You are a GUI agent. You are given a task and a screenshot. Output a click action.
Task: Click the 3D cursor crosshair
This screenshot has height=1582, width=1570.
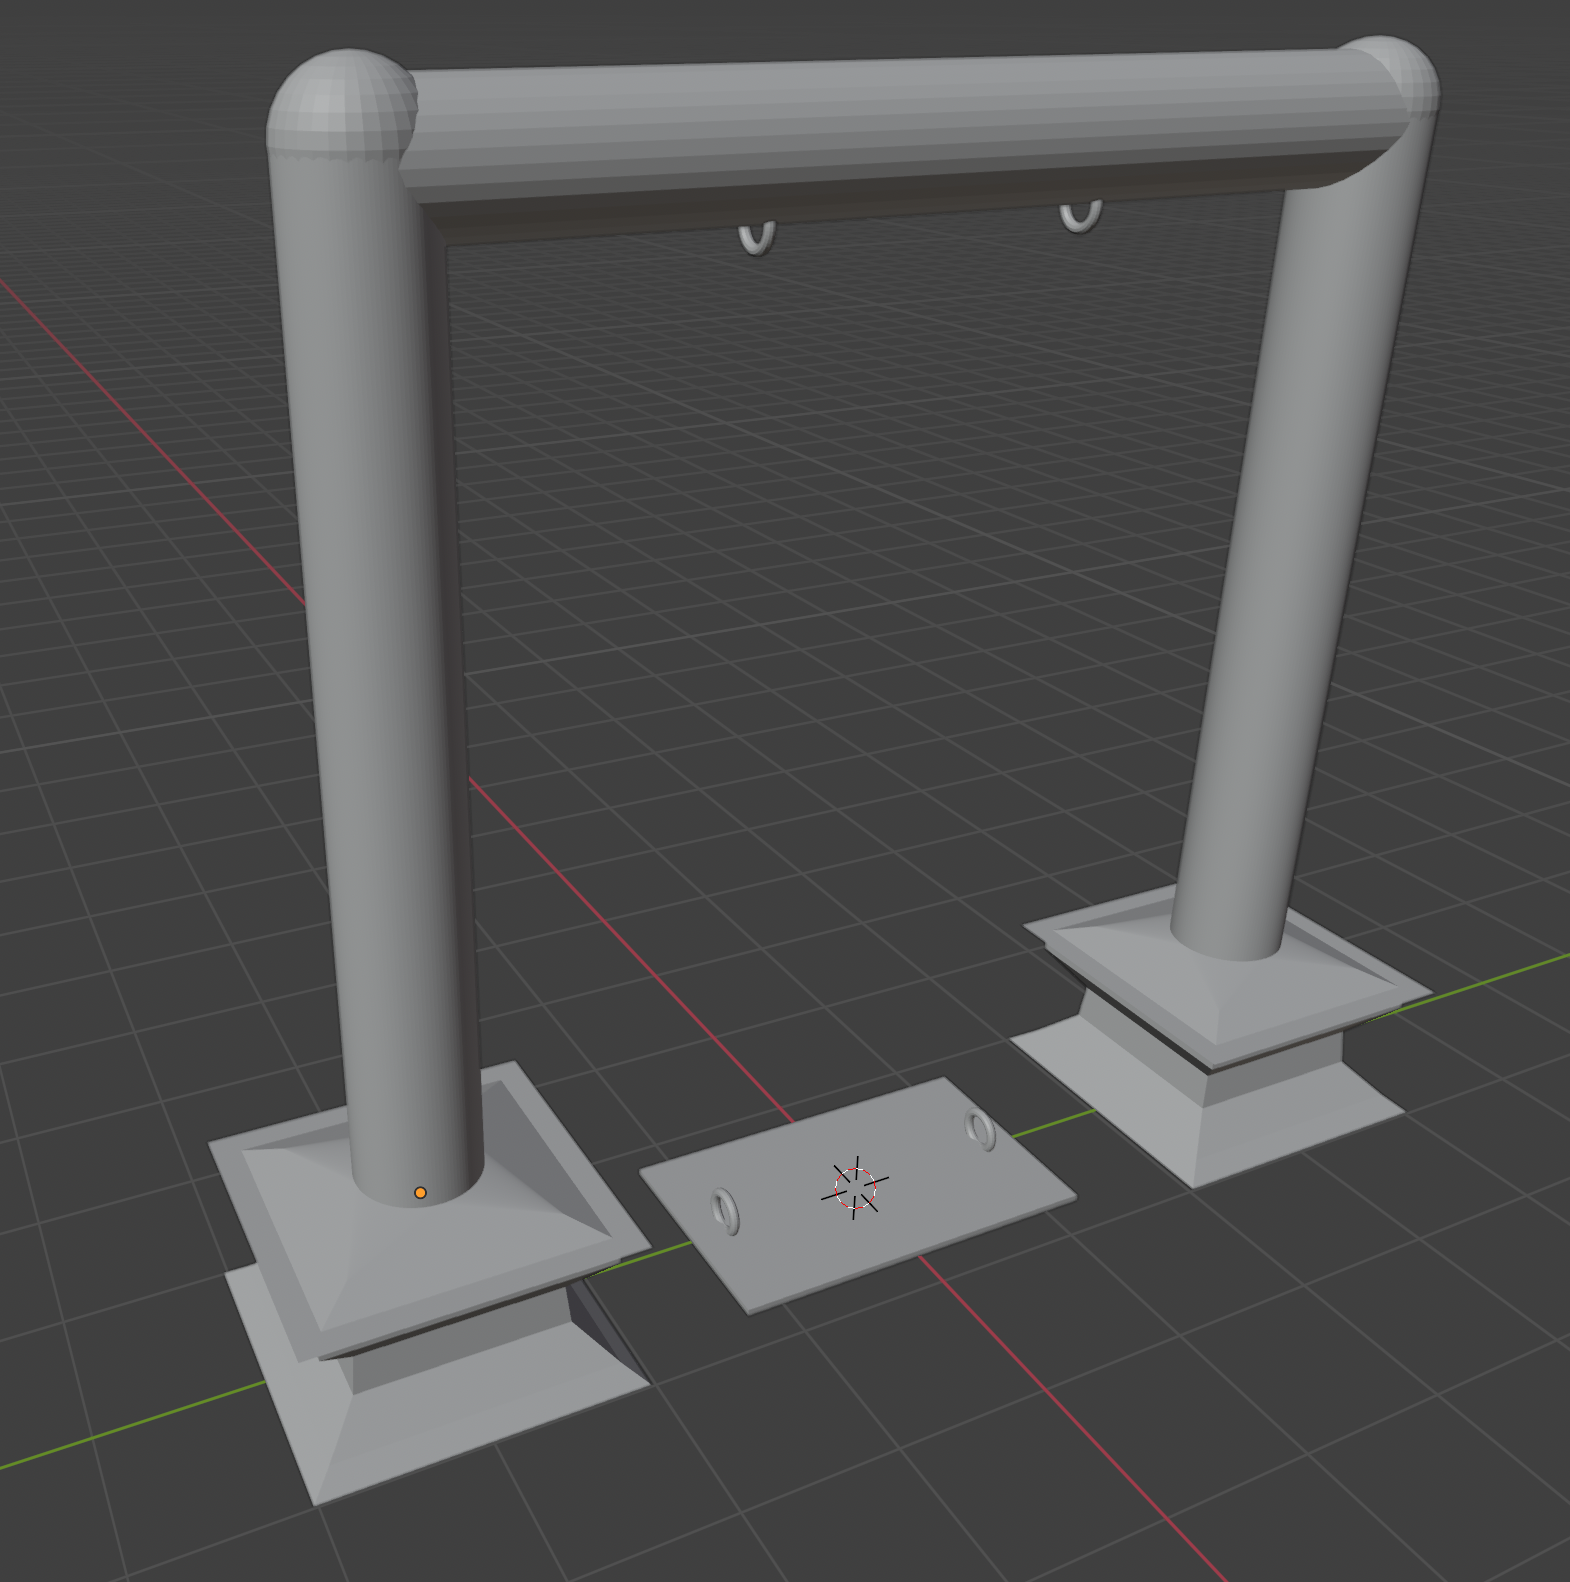[855, 1188]
